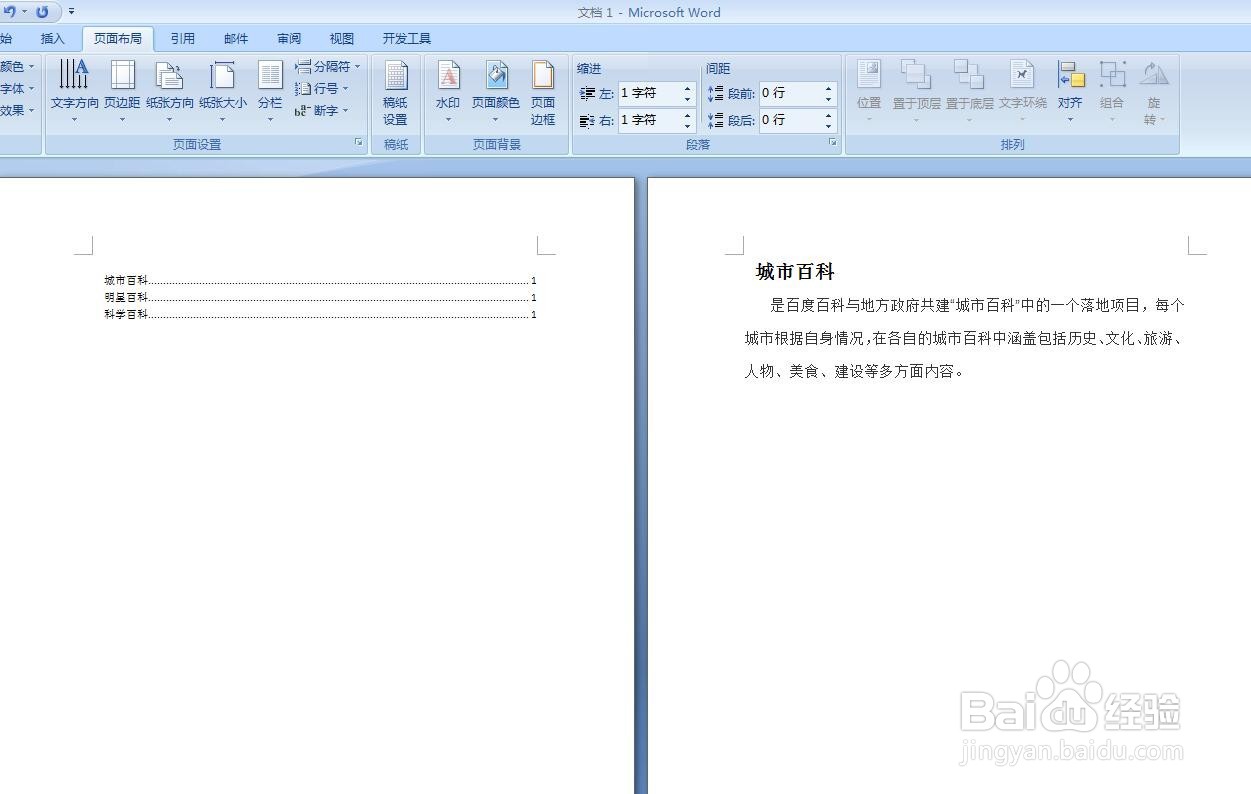Set up columns with 分栏
1251x794 pixels.
click(270, 90)
